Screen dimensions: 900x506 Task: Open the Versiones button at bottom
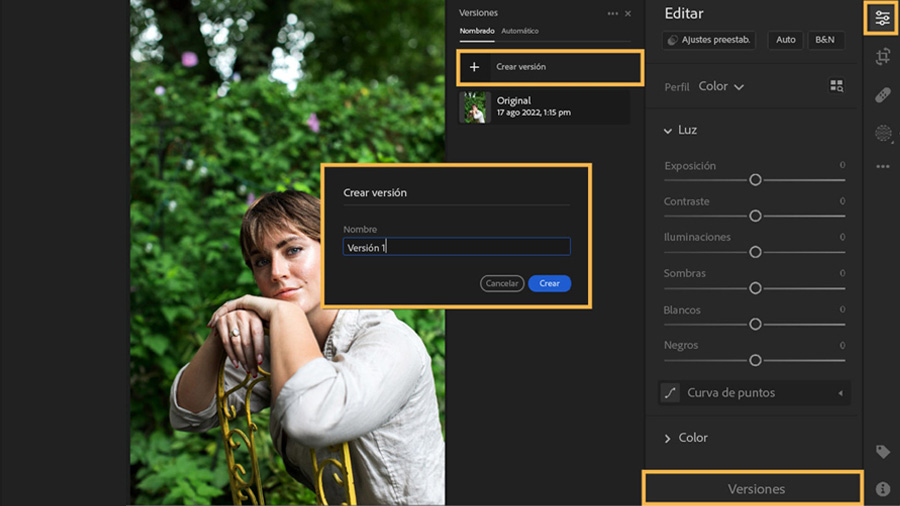(x=753, y=489)
